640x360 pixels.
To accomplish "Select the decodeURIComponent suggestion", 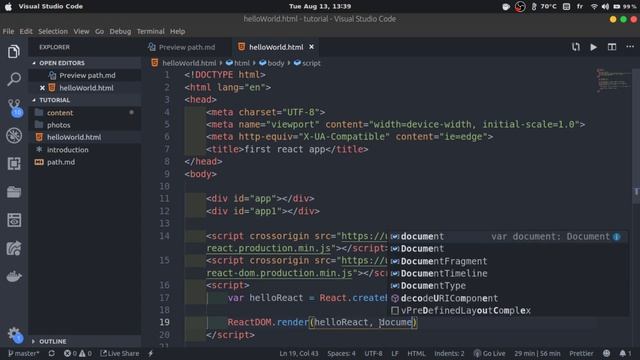I will pyautogui.click(x=508, y=298).
